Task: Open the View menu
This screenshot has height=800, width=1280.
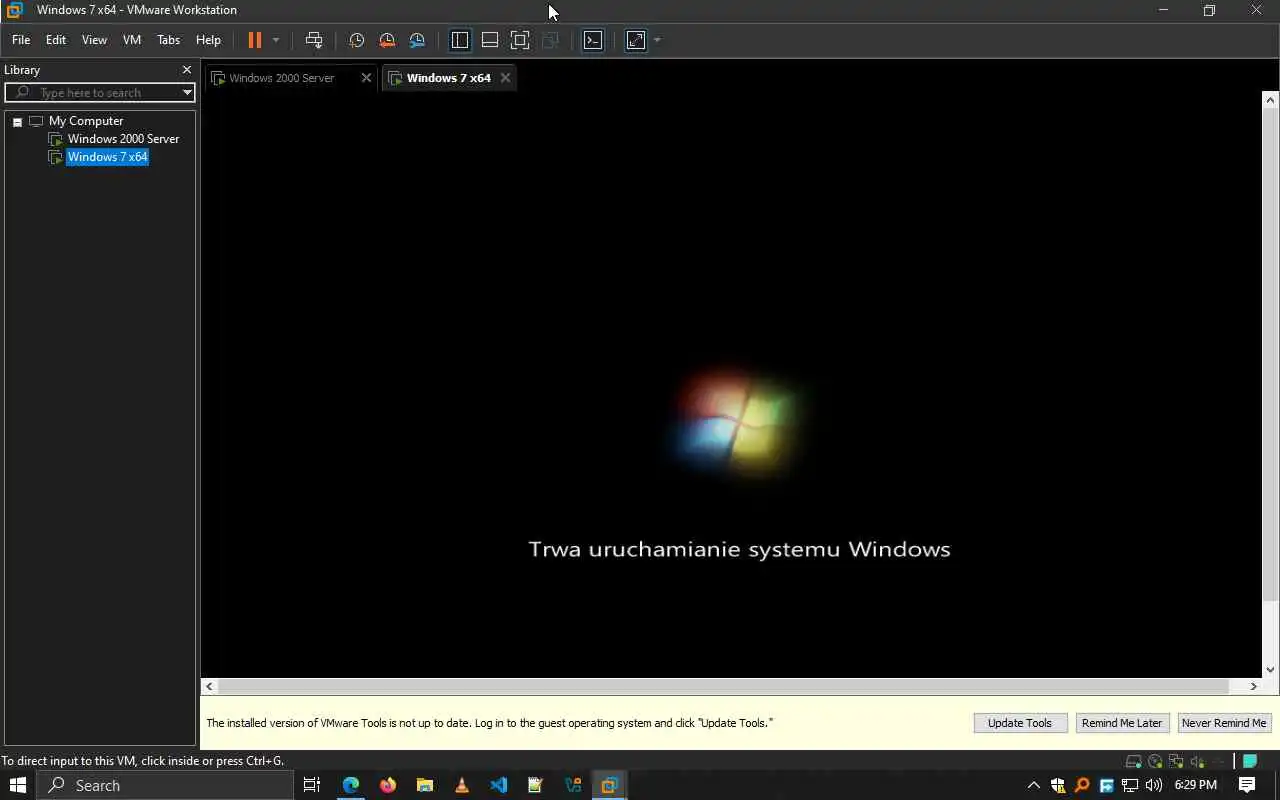Action: click(x=94, y=40)
